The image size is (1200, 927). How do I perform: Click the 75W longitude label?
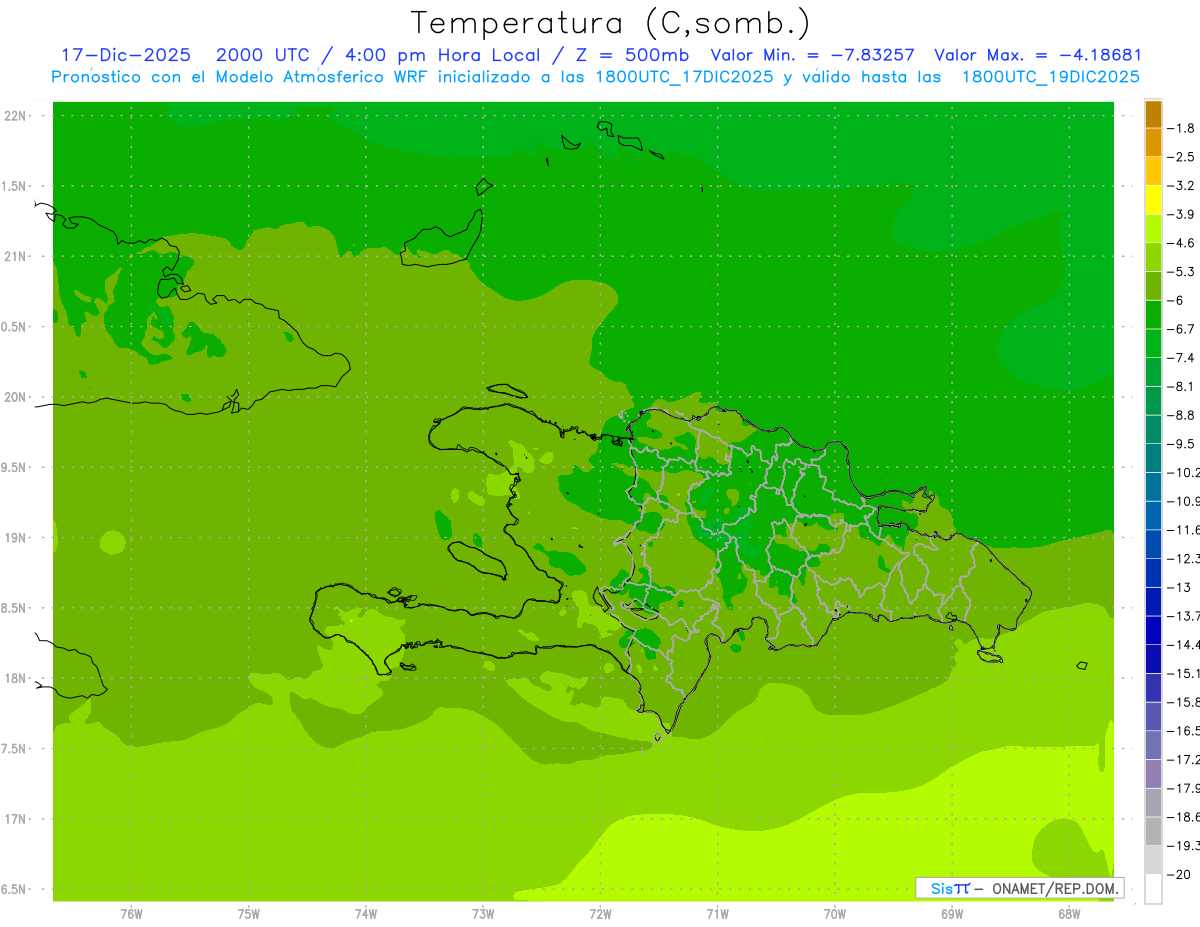tap(249, 914)
